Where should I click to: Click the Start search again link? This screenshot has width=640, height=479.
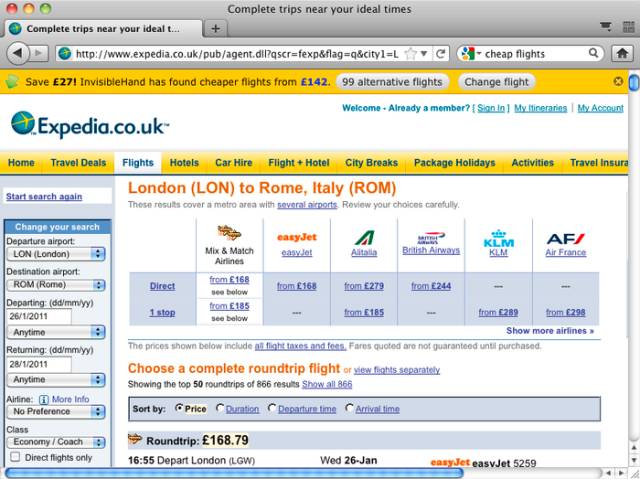[44, 197]
